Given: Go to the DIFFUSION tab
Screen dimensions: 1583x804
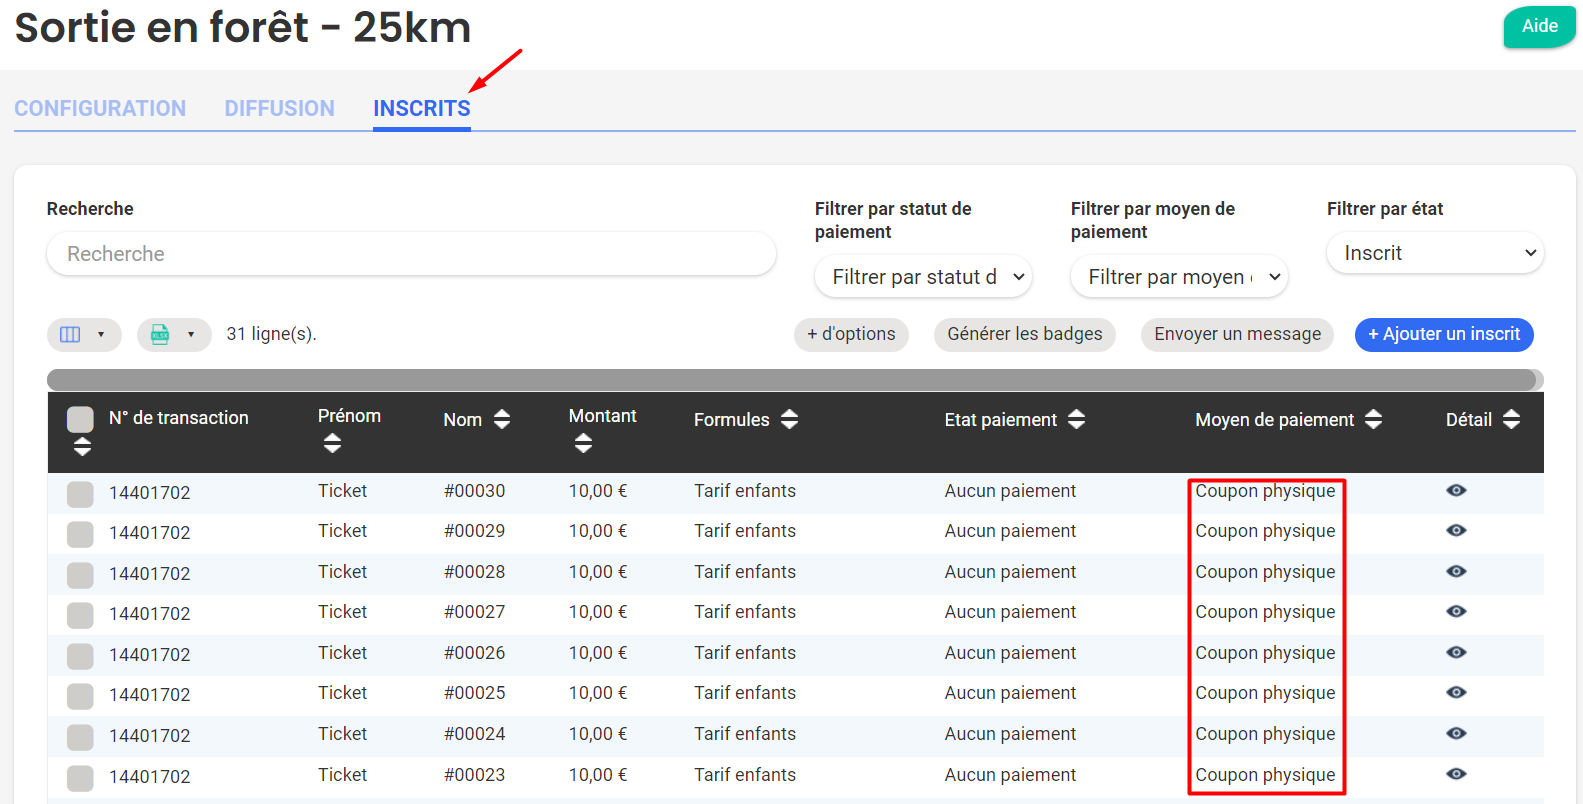Looking at the screenshot, I should tap(279, 108).
